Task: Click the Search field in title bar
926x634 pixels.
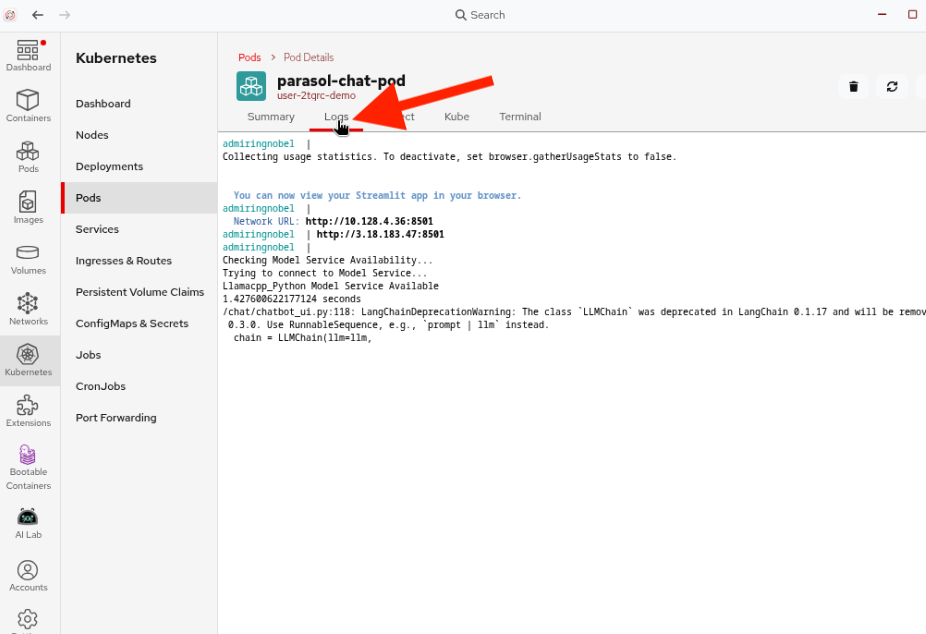Action: click(x=480, y=15)
